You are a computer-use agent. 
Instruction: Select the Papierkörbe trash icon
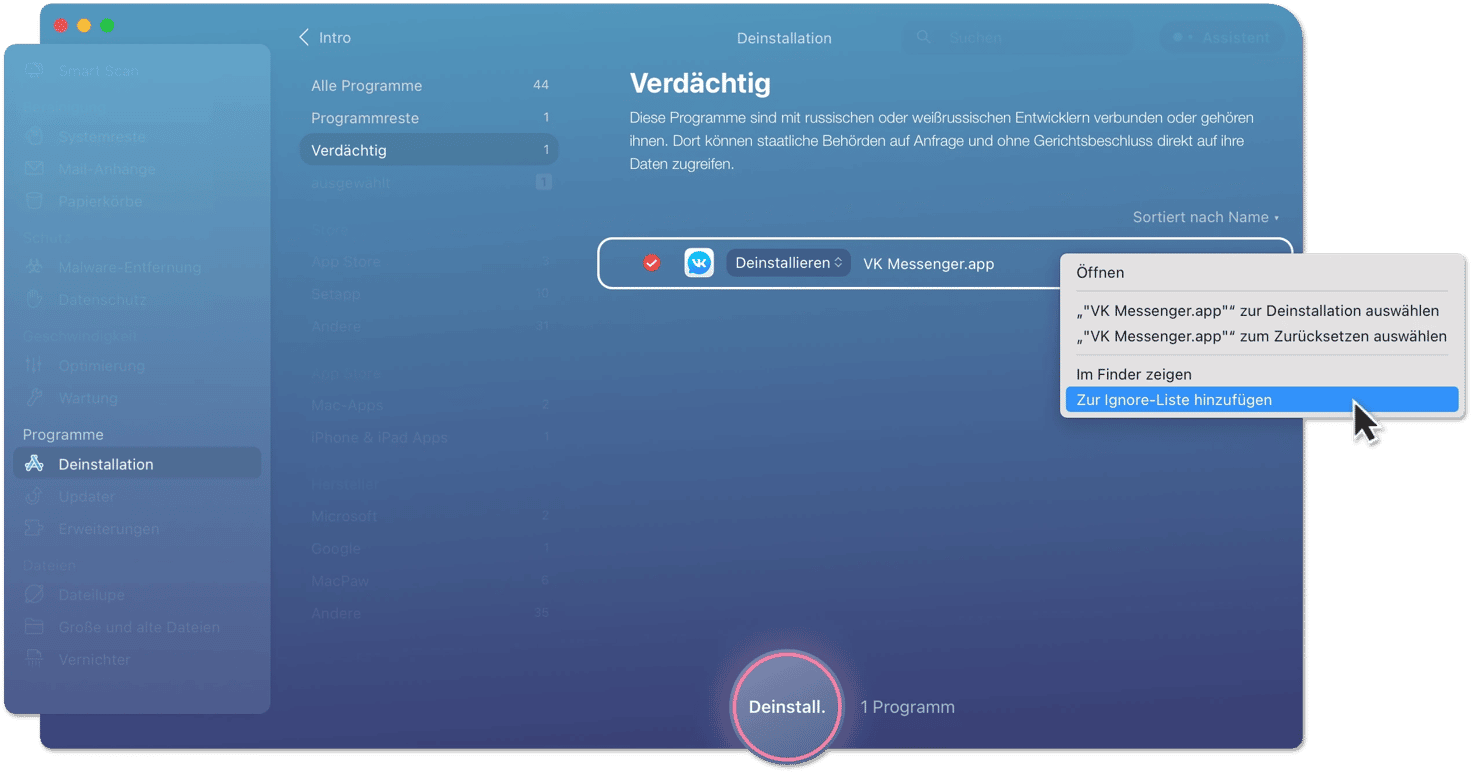pos(35,201)
